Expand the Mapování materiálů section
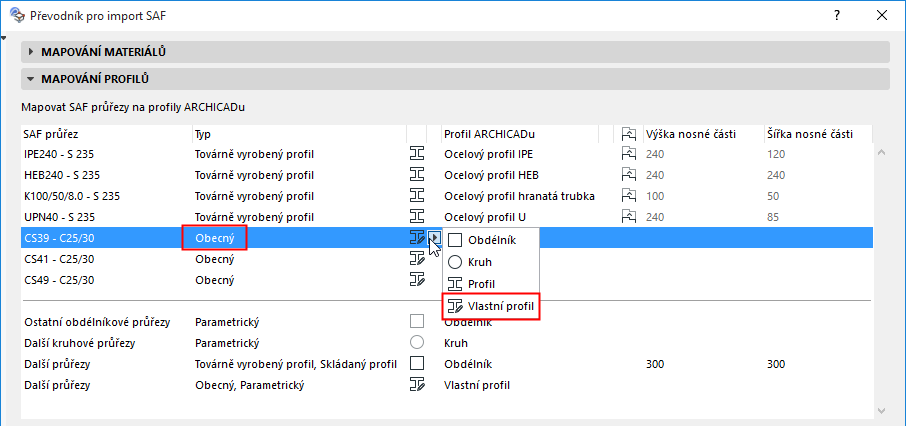Viewport: 906px width, 426px height. [x=31, y=52]
